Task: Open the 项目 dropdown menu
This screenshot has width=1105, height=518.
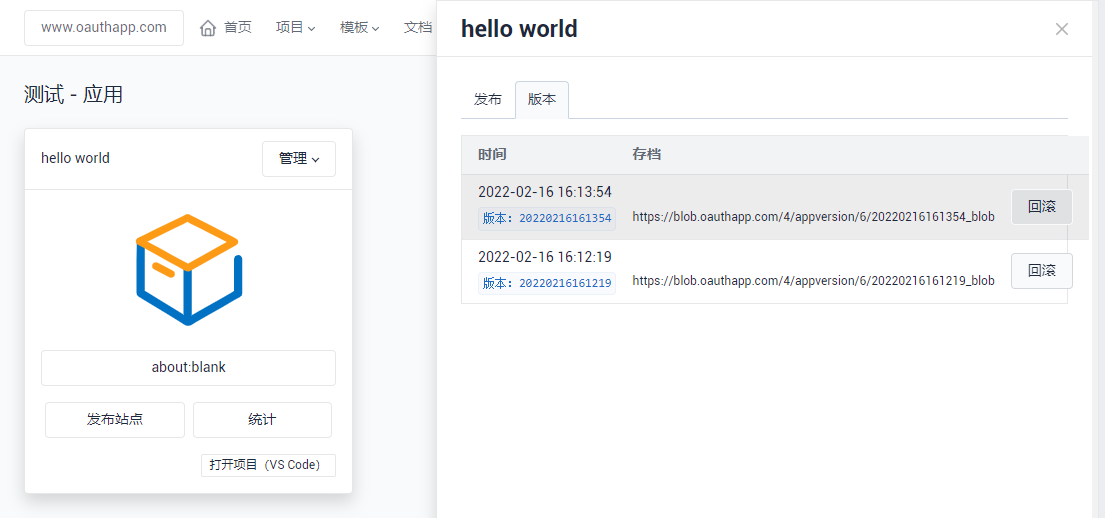Action: coord(295,28)
